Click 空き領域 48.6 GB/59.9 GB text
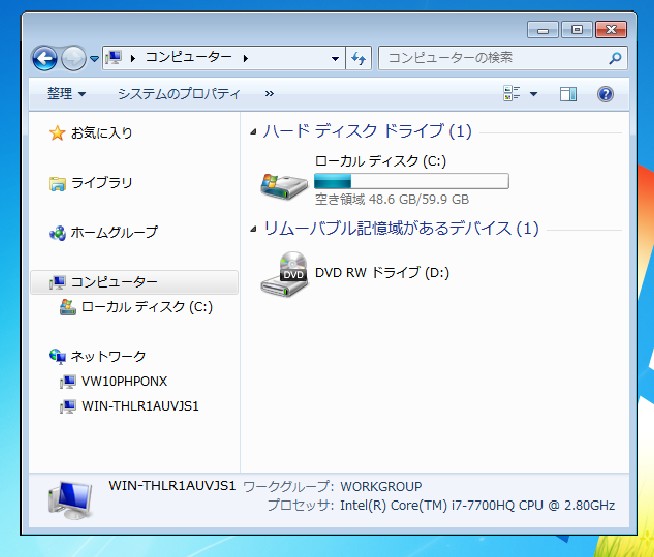This screenshot has height=557, width=654. 391,199
